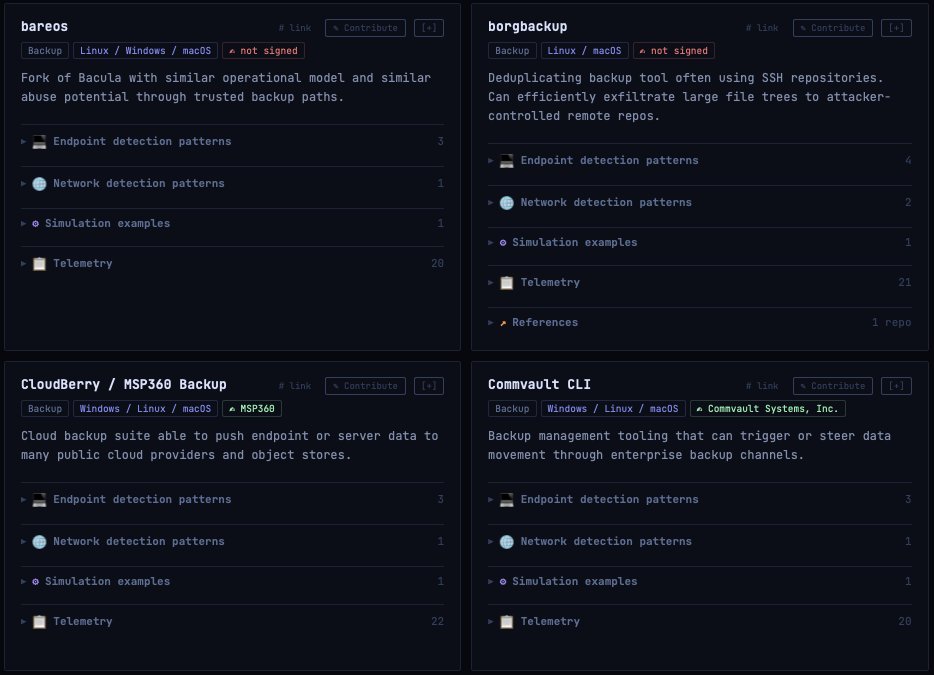Expand Commvault Simulation examples section
The image size is (934, 675).
click(x=699, y=581)
